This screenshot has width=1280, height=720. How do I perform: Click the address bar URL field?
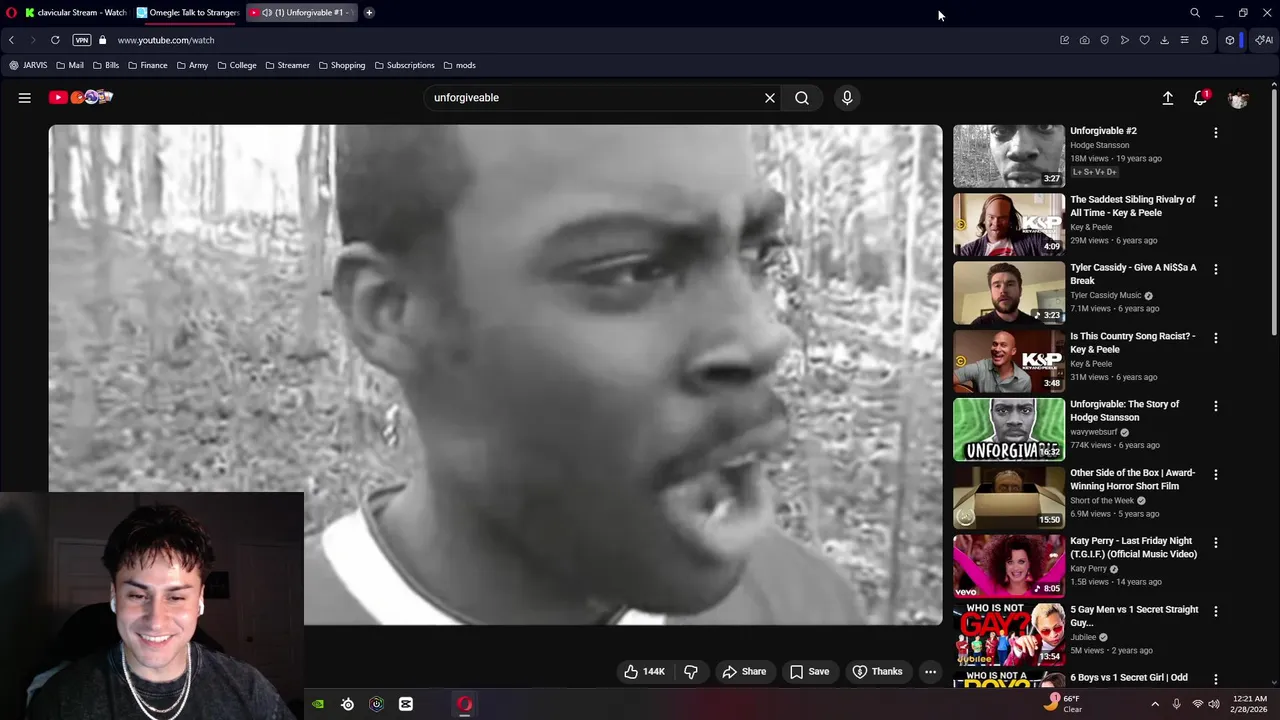click(x=580, y=40)
